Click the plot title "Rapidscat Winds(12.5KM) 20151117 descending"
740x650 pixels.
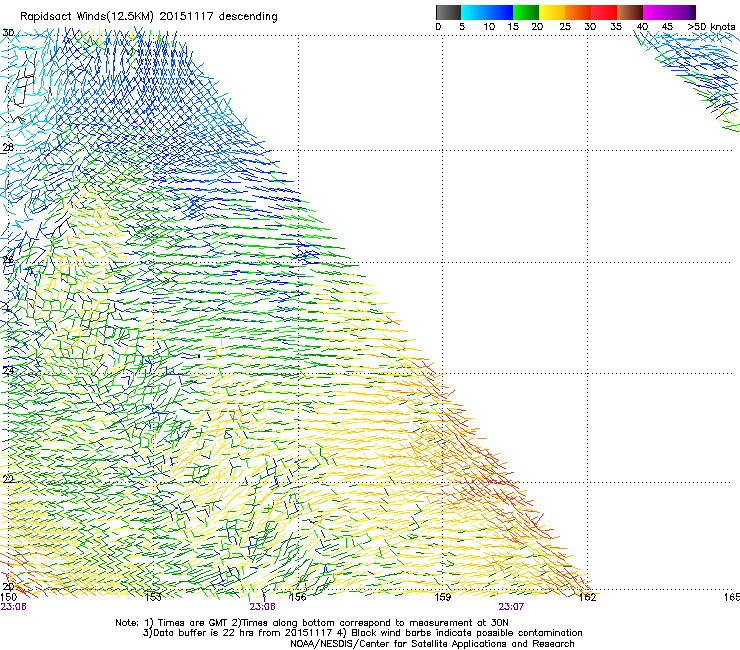click(x=149, y=17)
